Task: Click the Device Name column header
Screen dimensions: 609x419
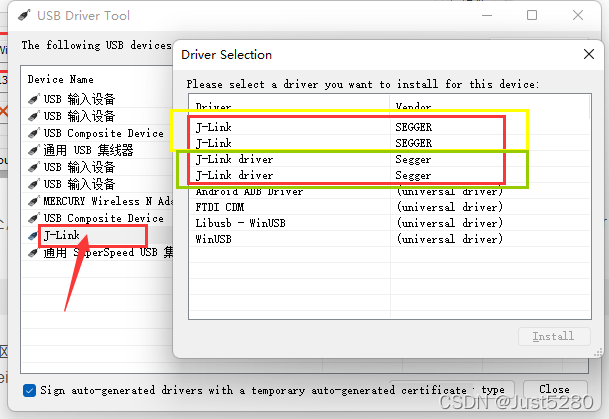Action: (61, 80)
